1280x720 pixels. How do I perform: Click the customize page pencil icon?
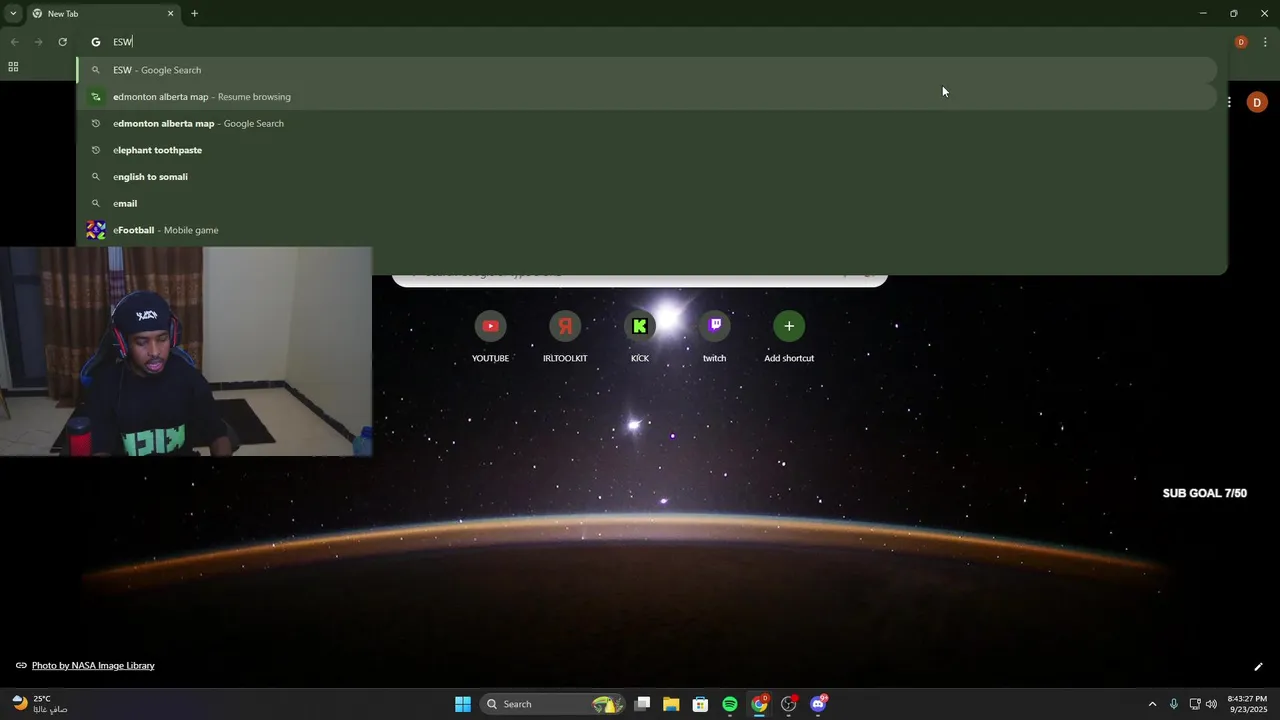pos(1258,667)
